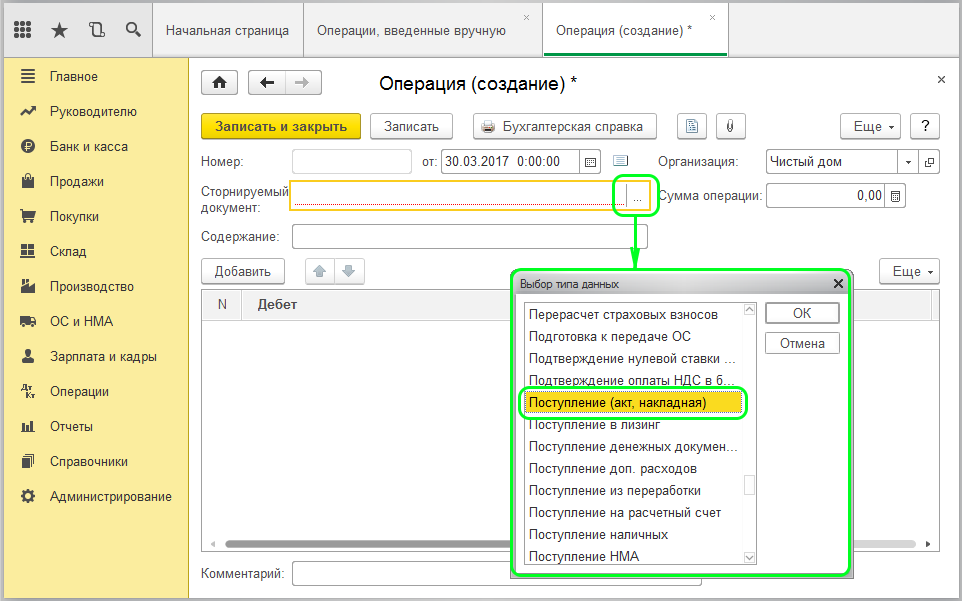Click the back arrow navigation button

pyautogui.click(x=267, y=83)
